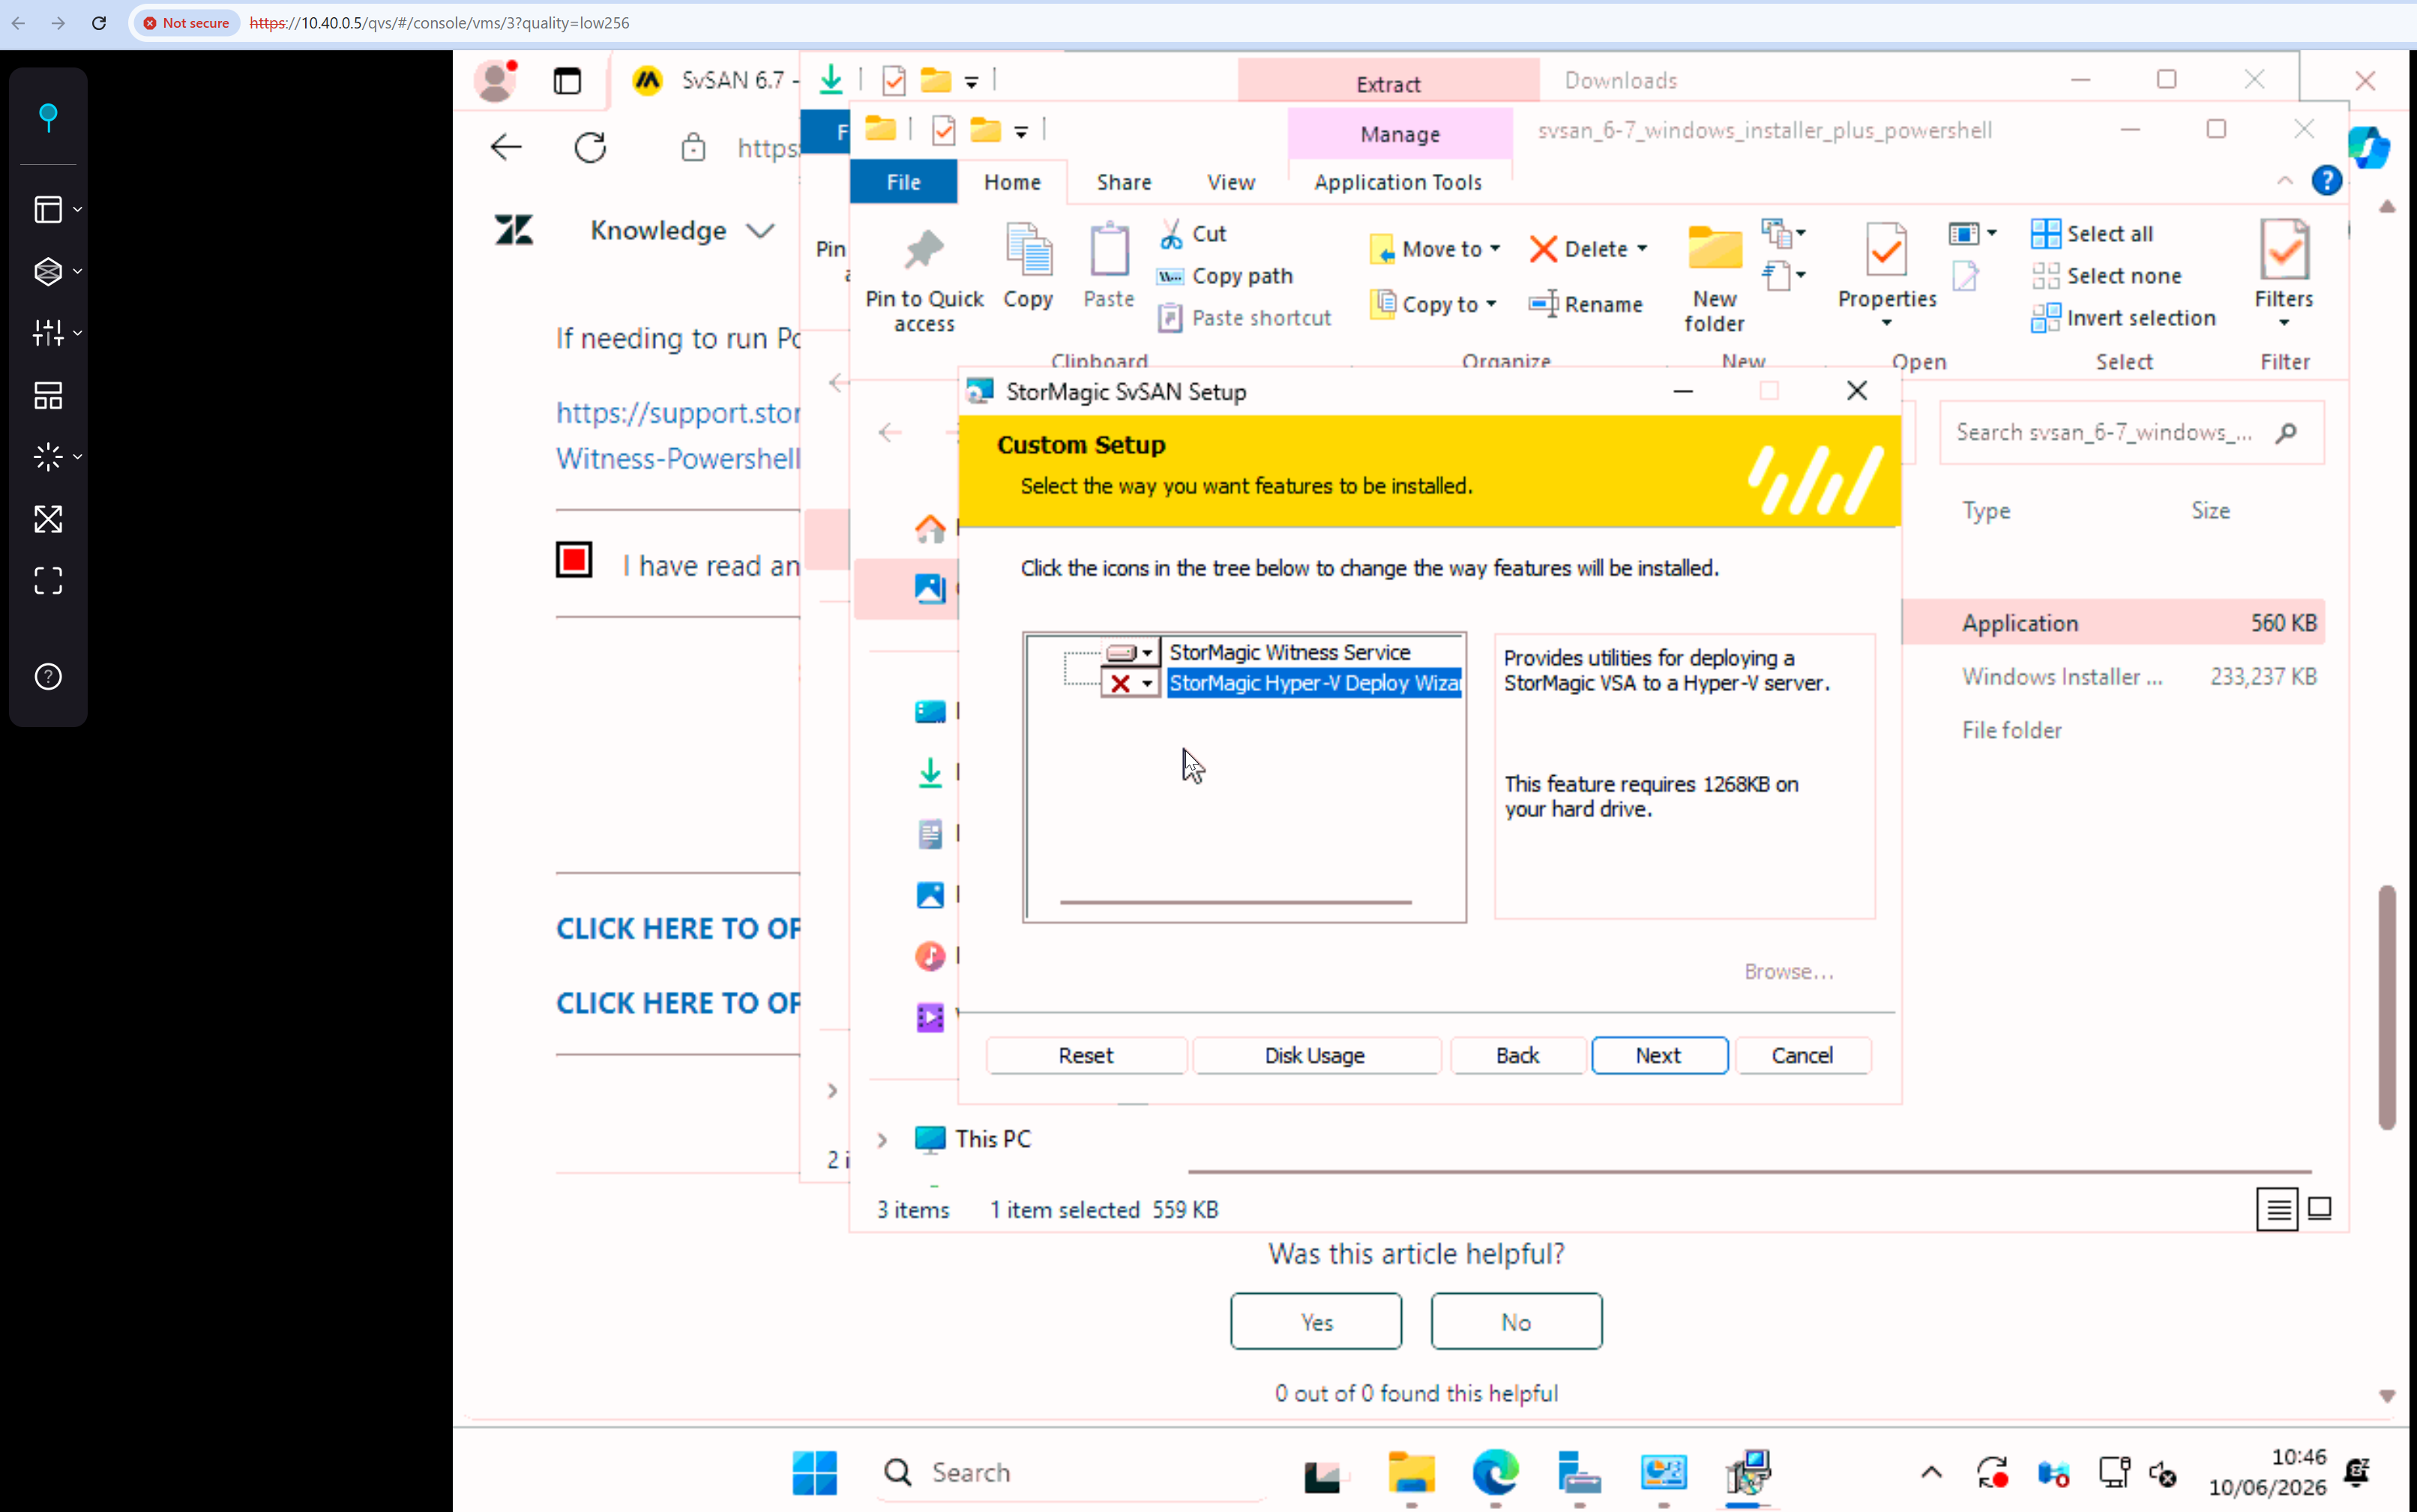Click Yes under 'Was this article helpful?'
The image size is (2417, 1512).
point(1316,1321)
